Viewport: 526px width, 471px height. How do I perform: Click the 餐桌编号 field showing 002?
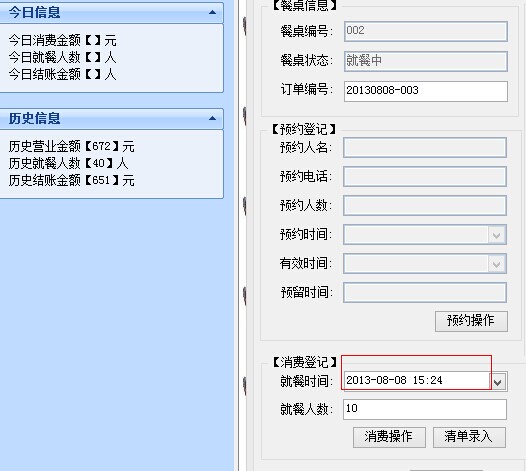pyautogui.click(x=426, y=32)
